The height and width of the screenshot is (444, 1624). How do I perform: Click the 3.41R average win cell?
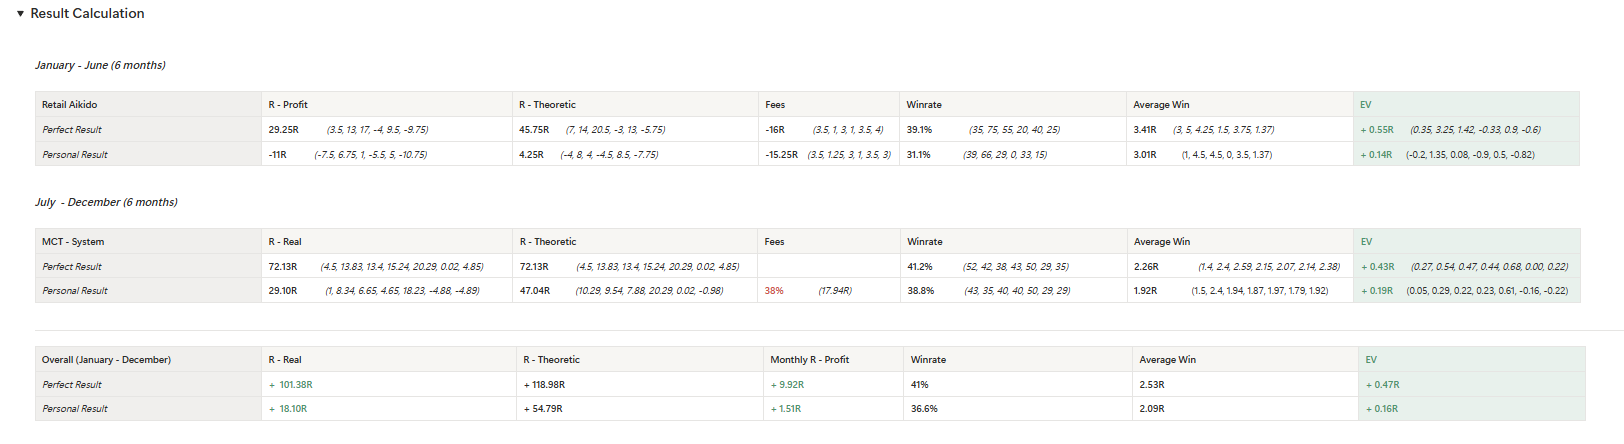1240,129
